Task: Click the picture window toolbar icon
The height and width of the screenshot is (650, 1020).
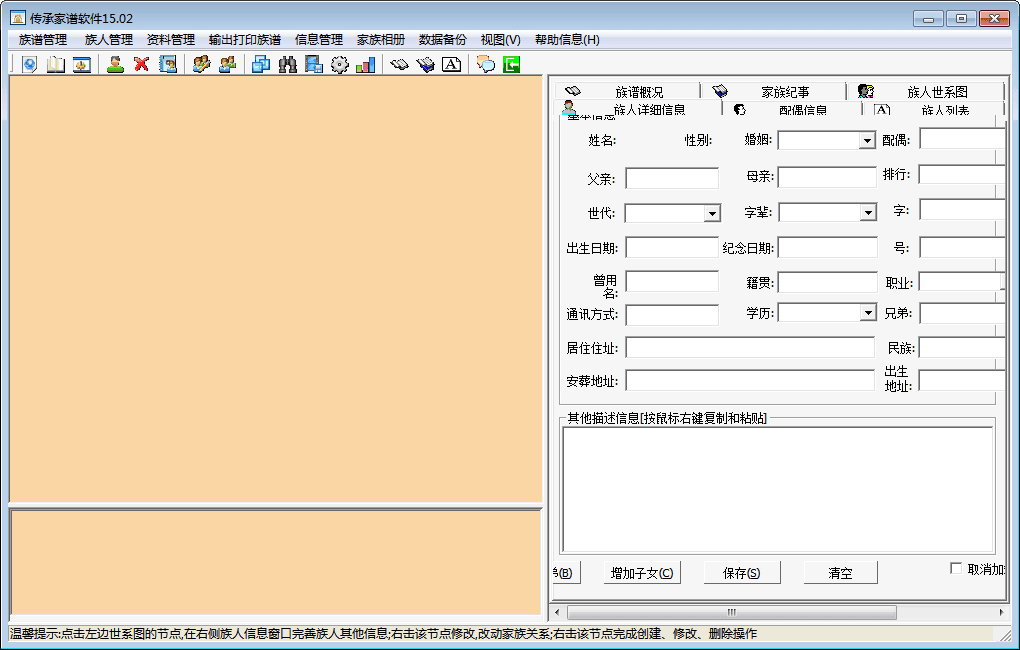Action: point(82,64)
